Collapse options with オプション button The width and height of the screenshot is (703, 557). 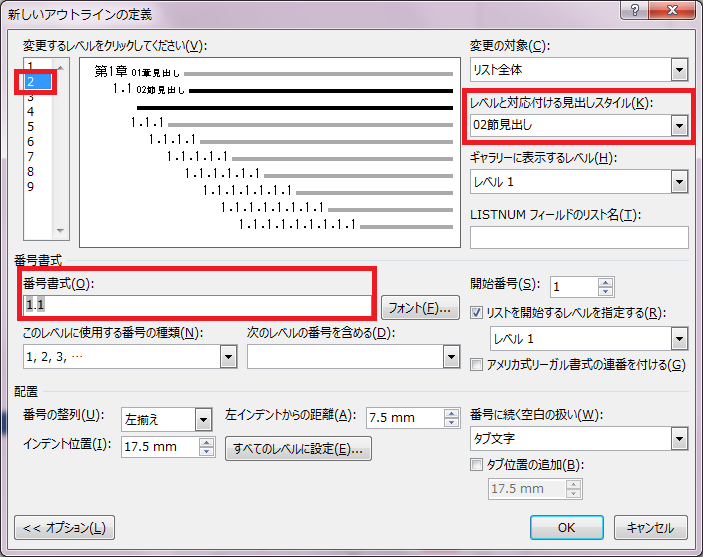(65, 528)
